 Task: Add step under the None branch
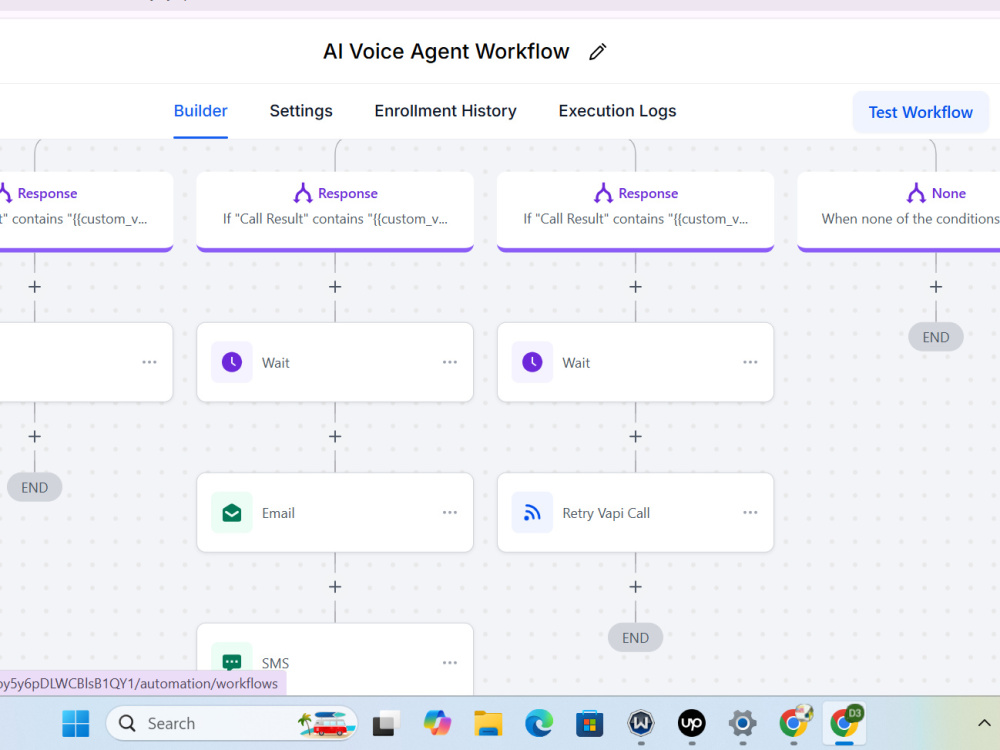(x=936, y=287)
